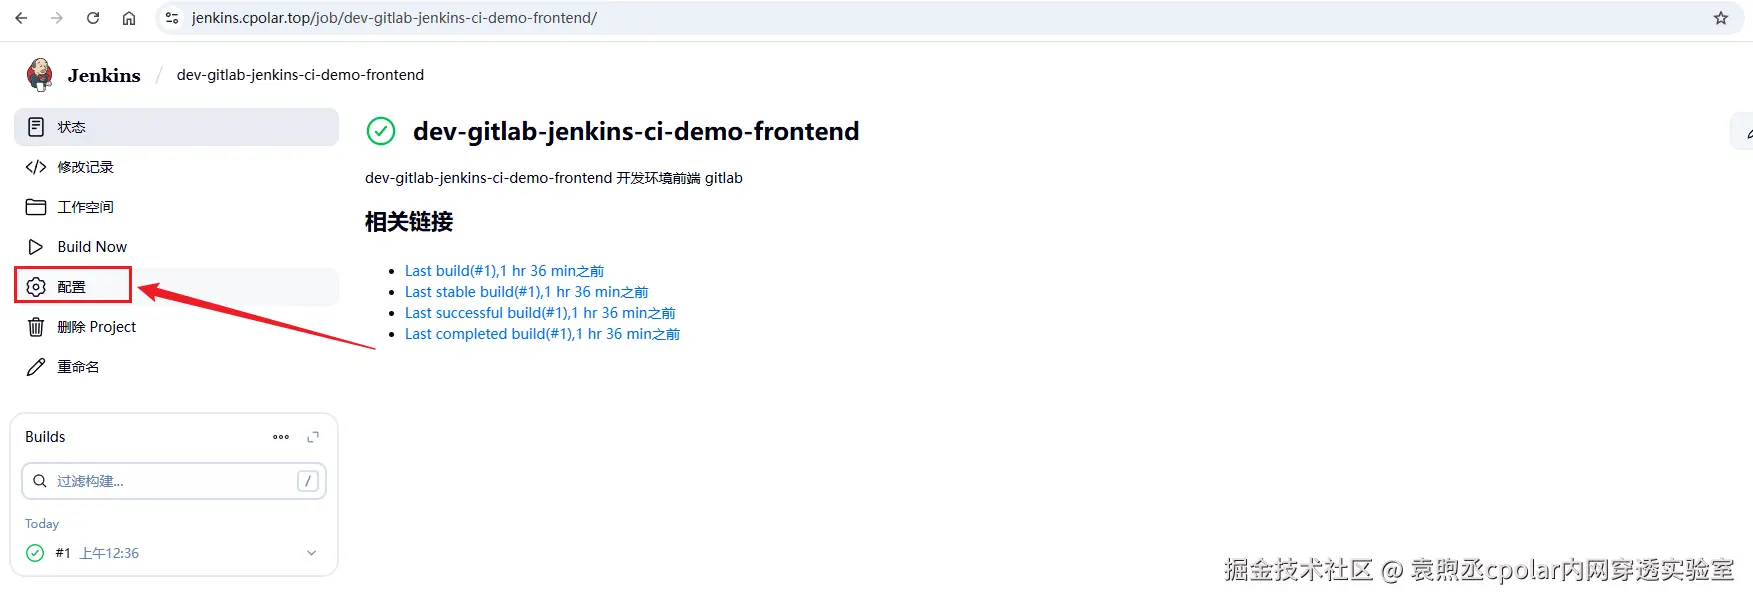
Task: Click the browser forward arrow
Action: 57,18
